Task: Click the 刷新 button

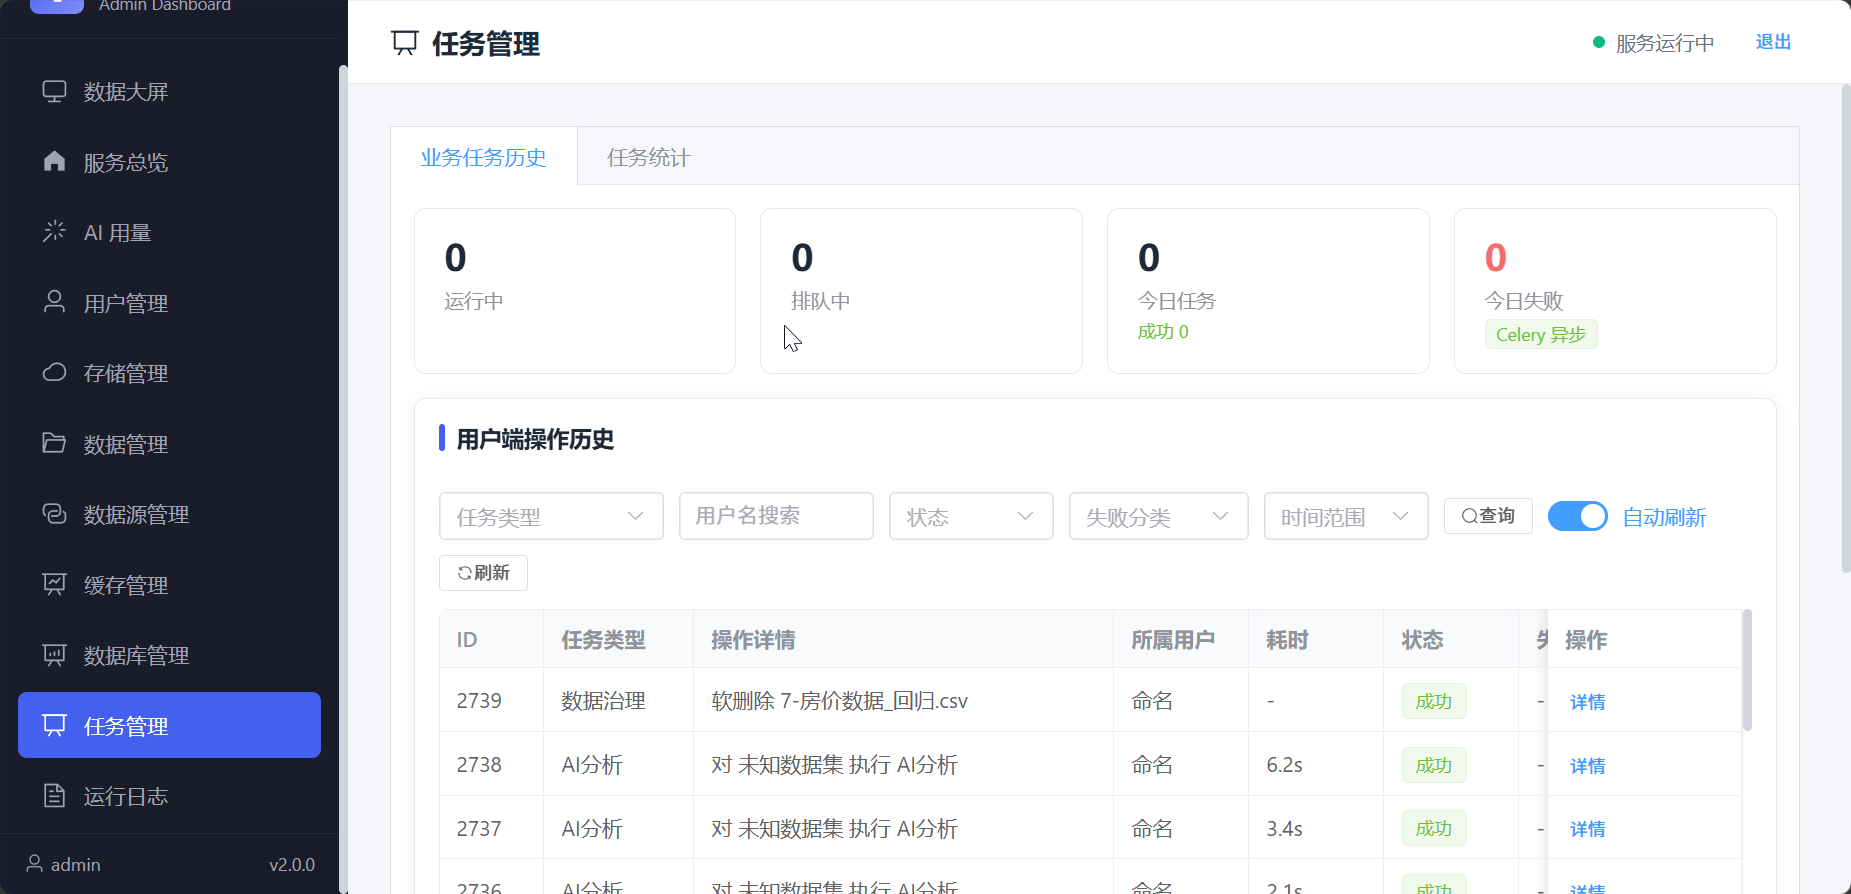Action: pos(483,573)
